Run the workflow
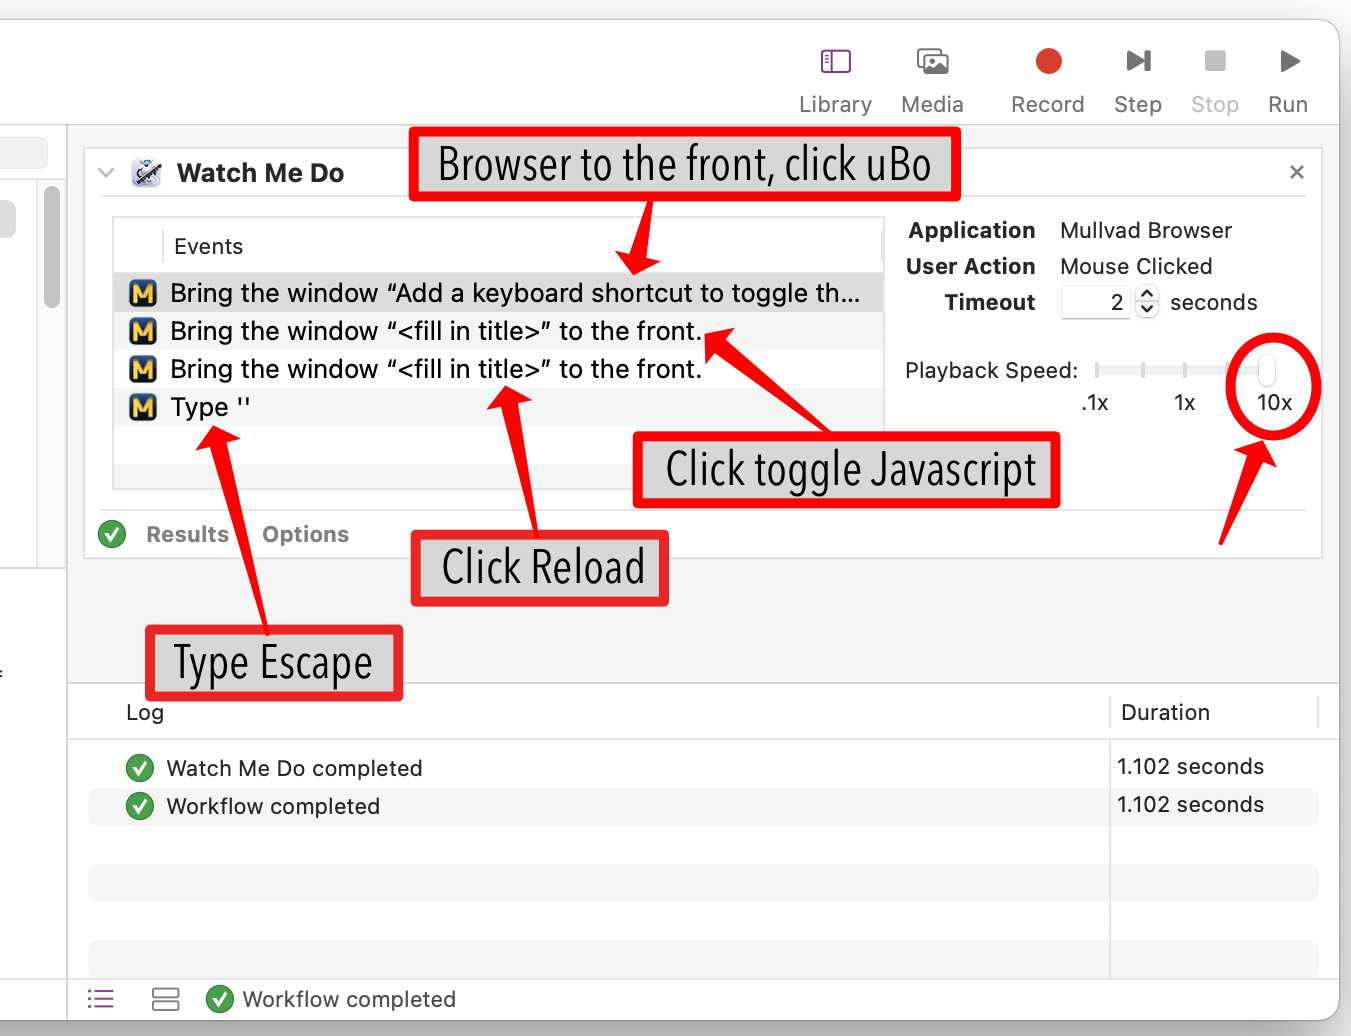Image resolution: width=1351 pixels, height=1036 pixels. click(x=1287, y=61)
